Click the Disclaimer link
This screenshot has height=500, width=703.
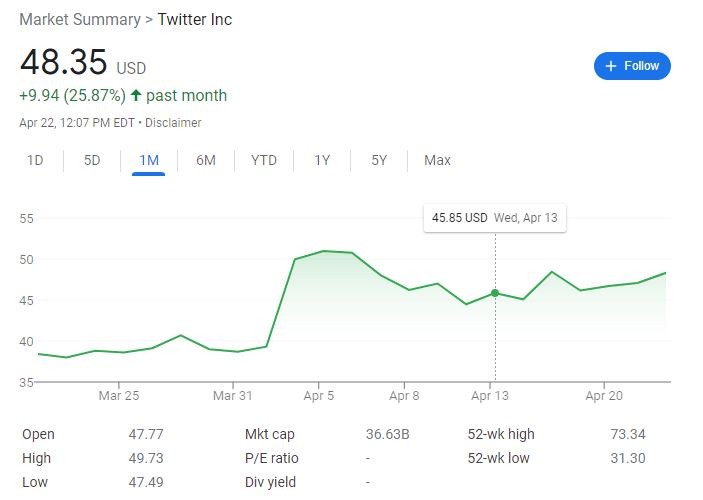(x=173, y=123)
